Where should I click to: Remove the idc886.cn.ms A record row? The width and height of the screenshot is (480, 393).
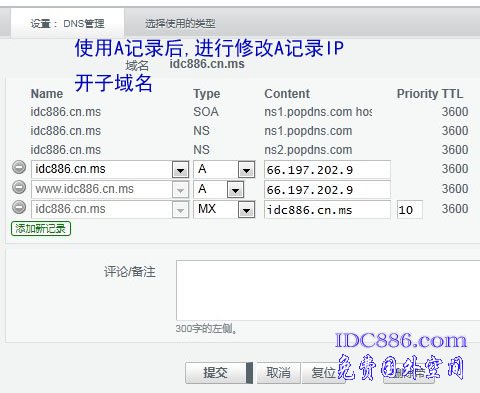pos(19,167)
